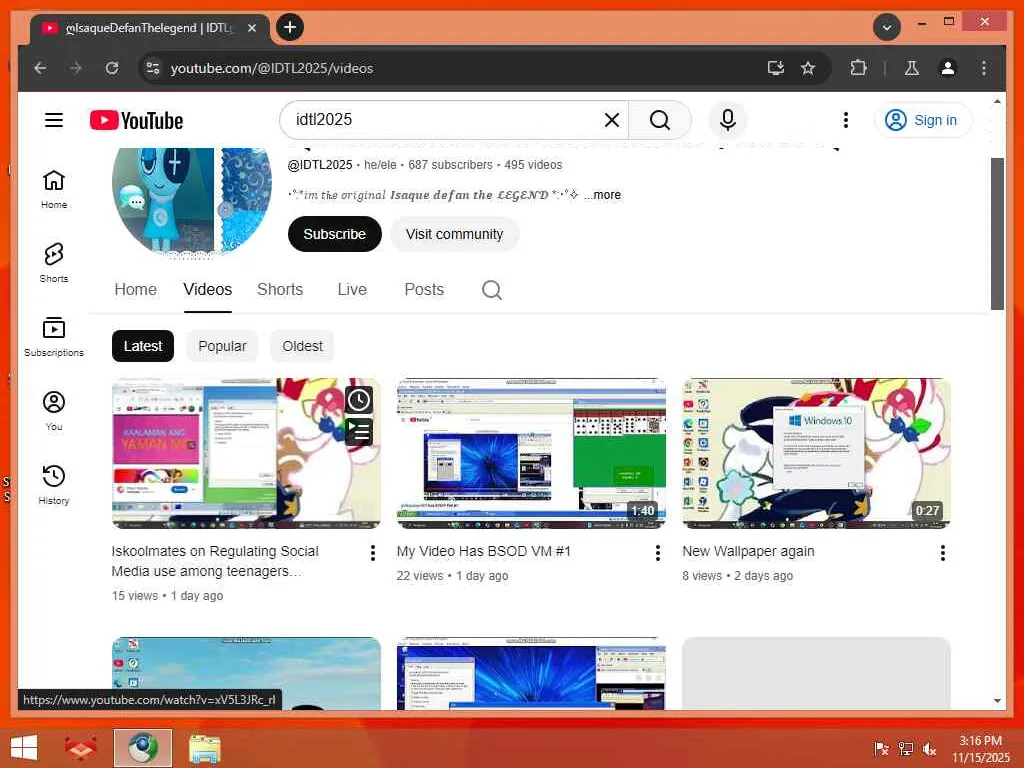Screen dimensions: 1024x768
Task: Go back in the browser
Action: 40,68
